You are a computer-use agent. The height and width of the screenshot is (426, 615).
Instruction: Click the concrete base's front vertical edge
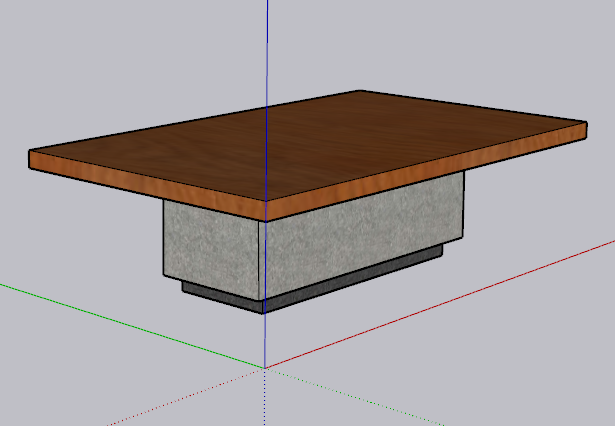(x=264, y=260)
